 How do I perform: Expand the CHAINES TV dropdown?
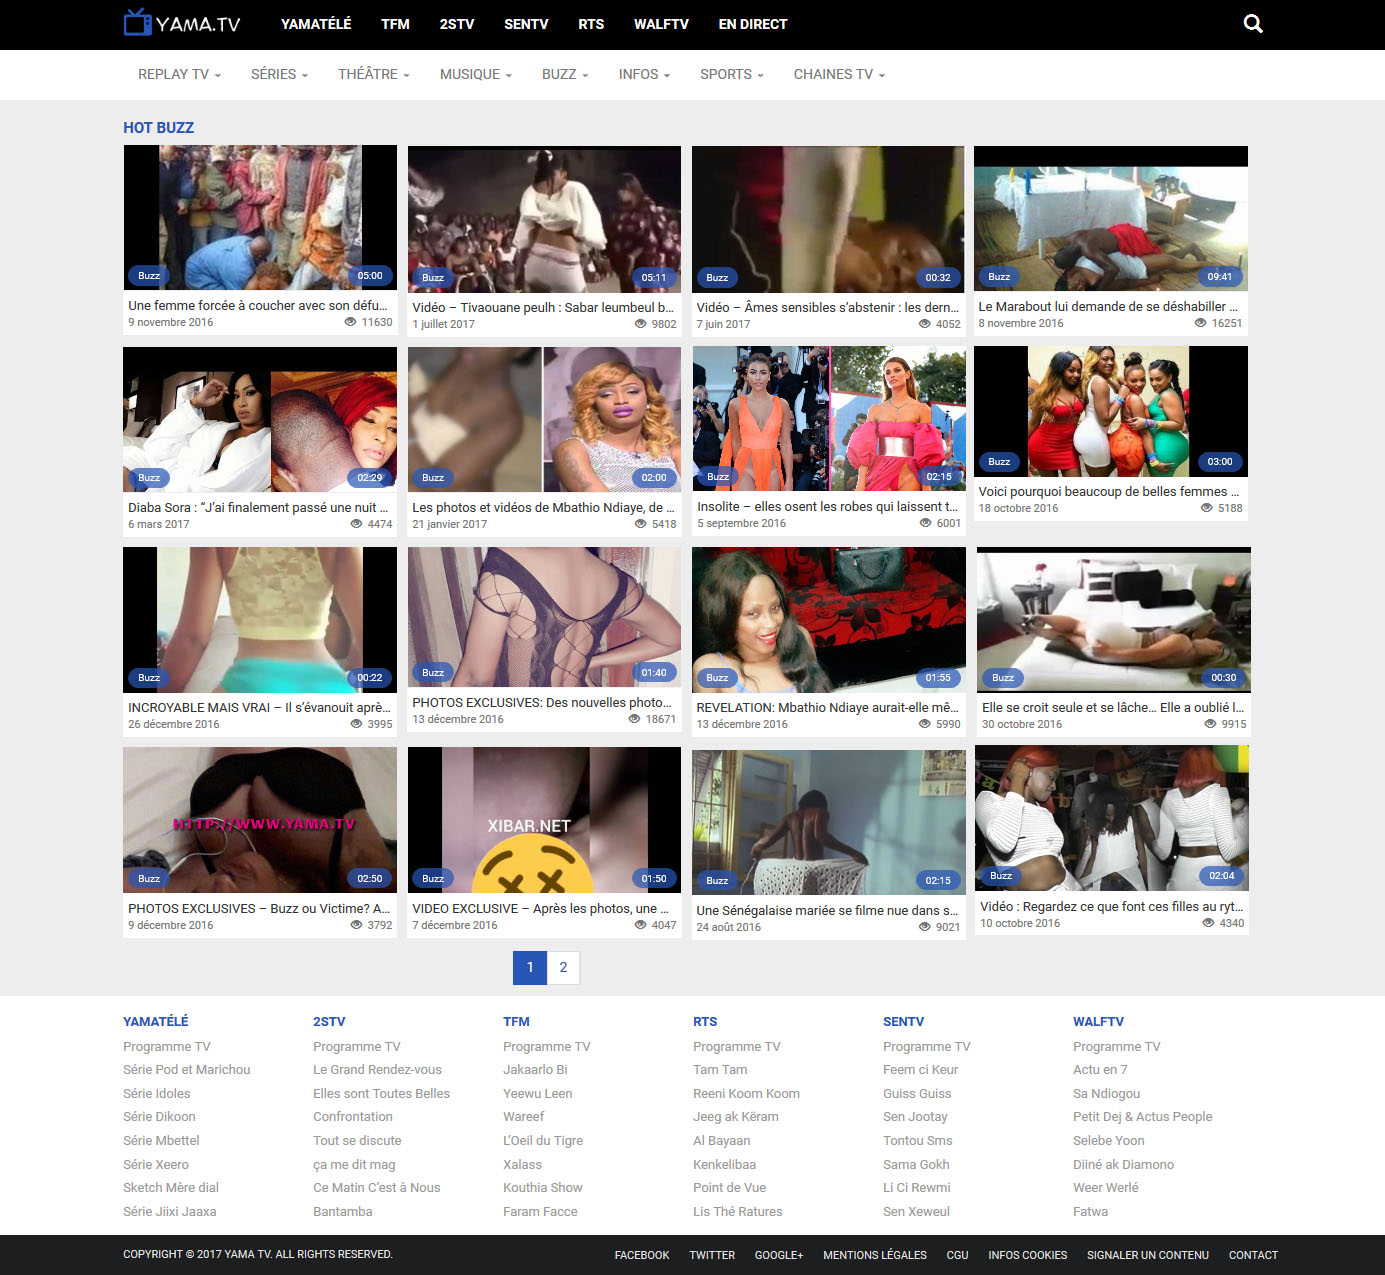(839, 74)
